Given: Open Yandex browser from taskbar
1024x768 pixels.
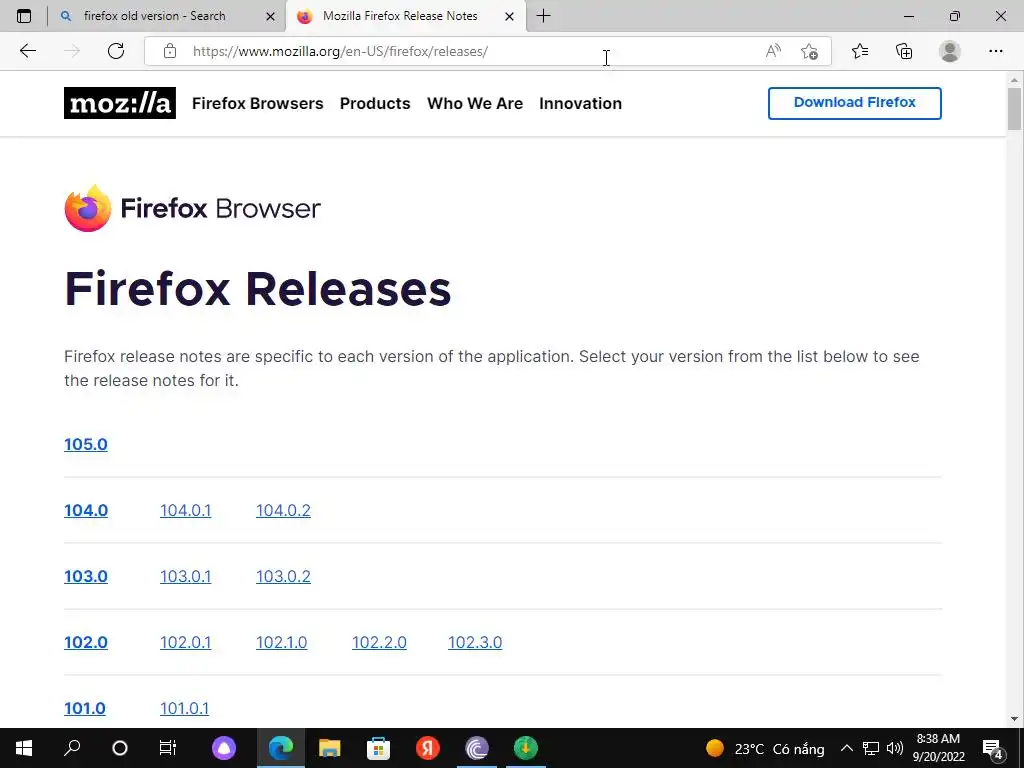Looking at the screenshot, I should click(428, 748).
